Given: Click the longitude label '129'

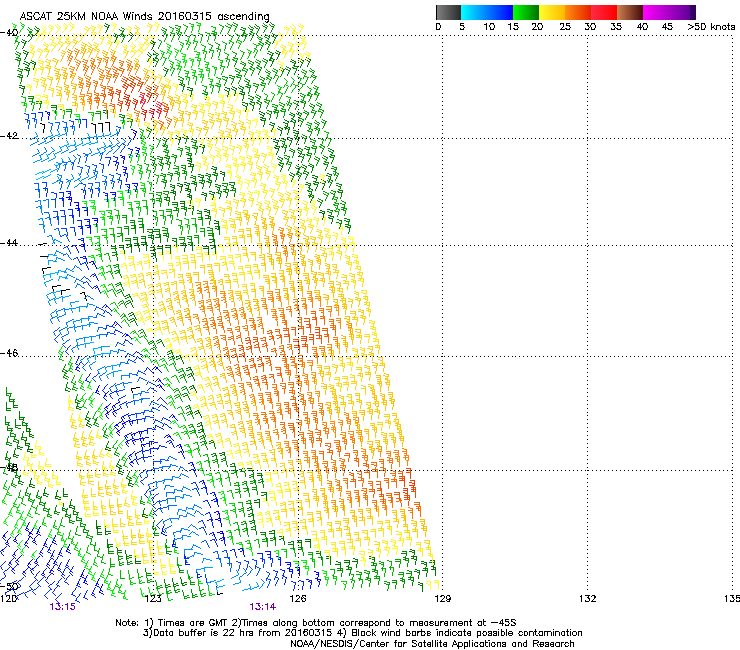Looking at the screenshot, I should (x=443, y=599).
